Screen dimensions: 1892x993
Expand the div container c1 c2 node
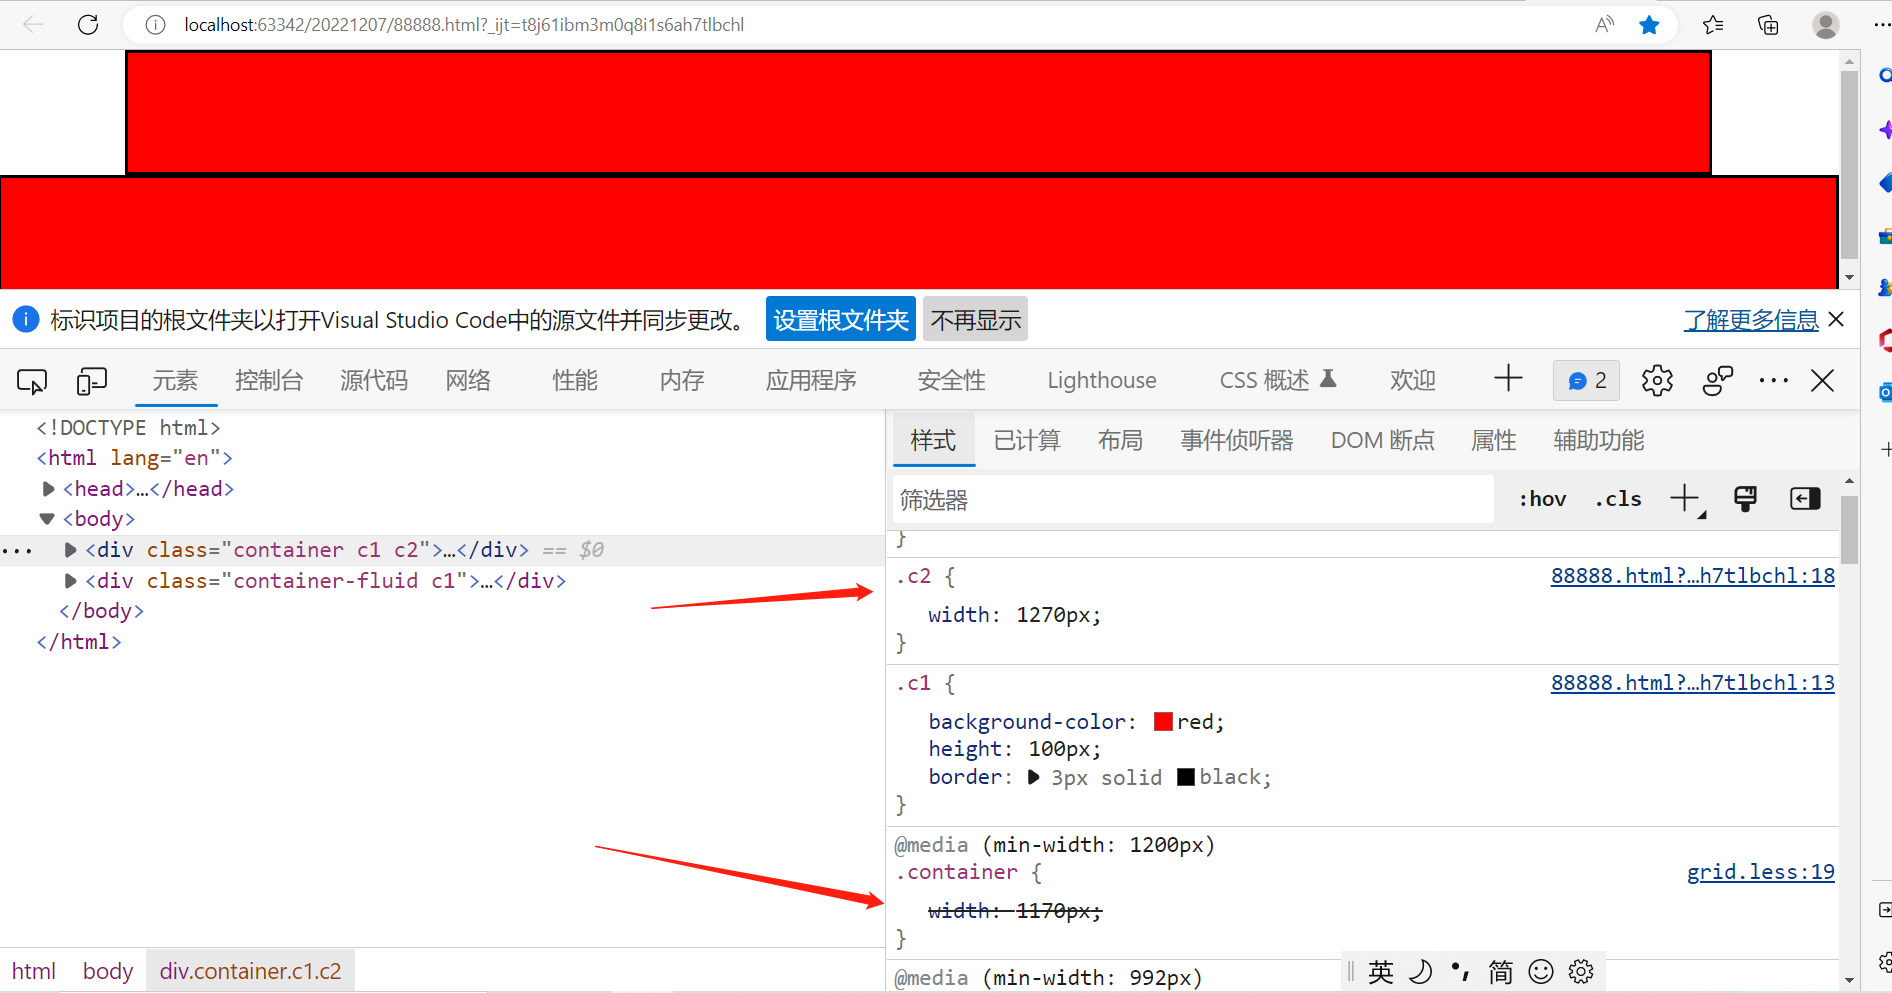pyautogui.click(x=70, y=550)
